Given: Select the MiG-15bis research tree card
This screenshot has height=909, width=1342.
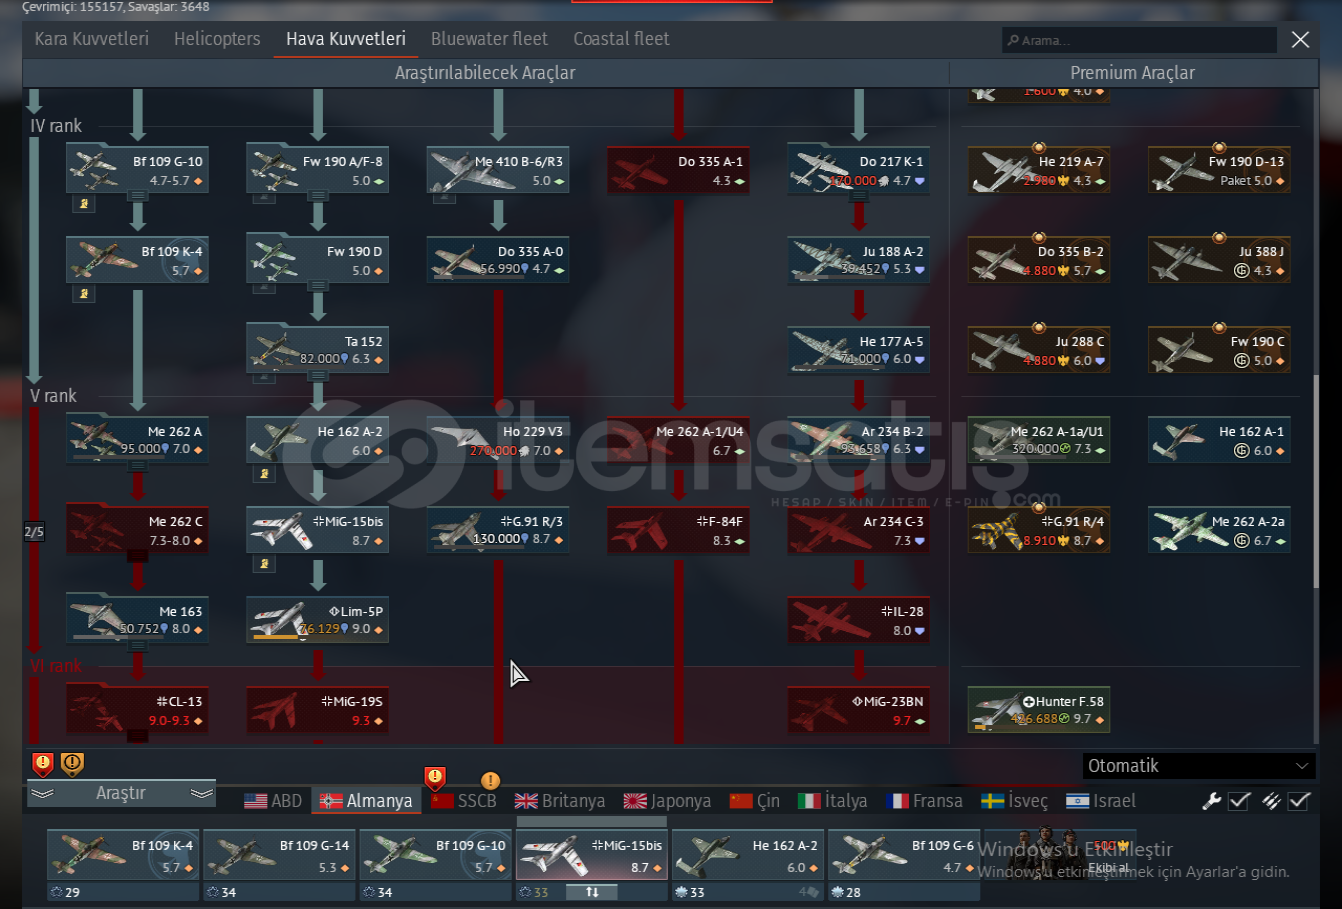Looking at the screenshot, I should [317, 529].
